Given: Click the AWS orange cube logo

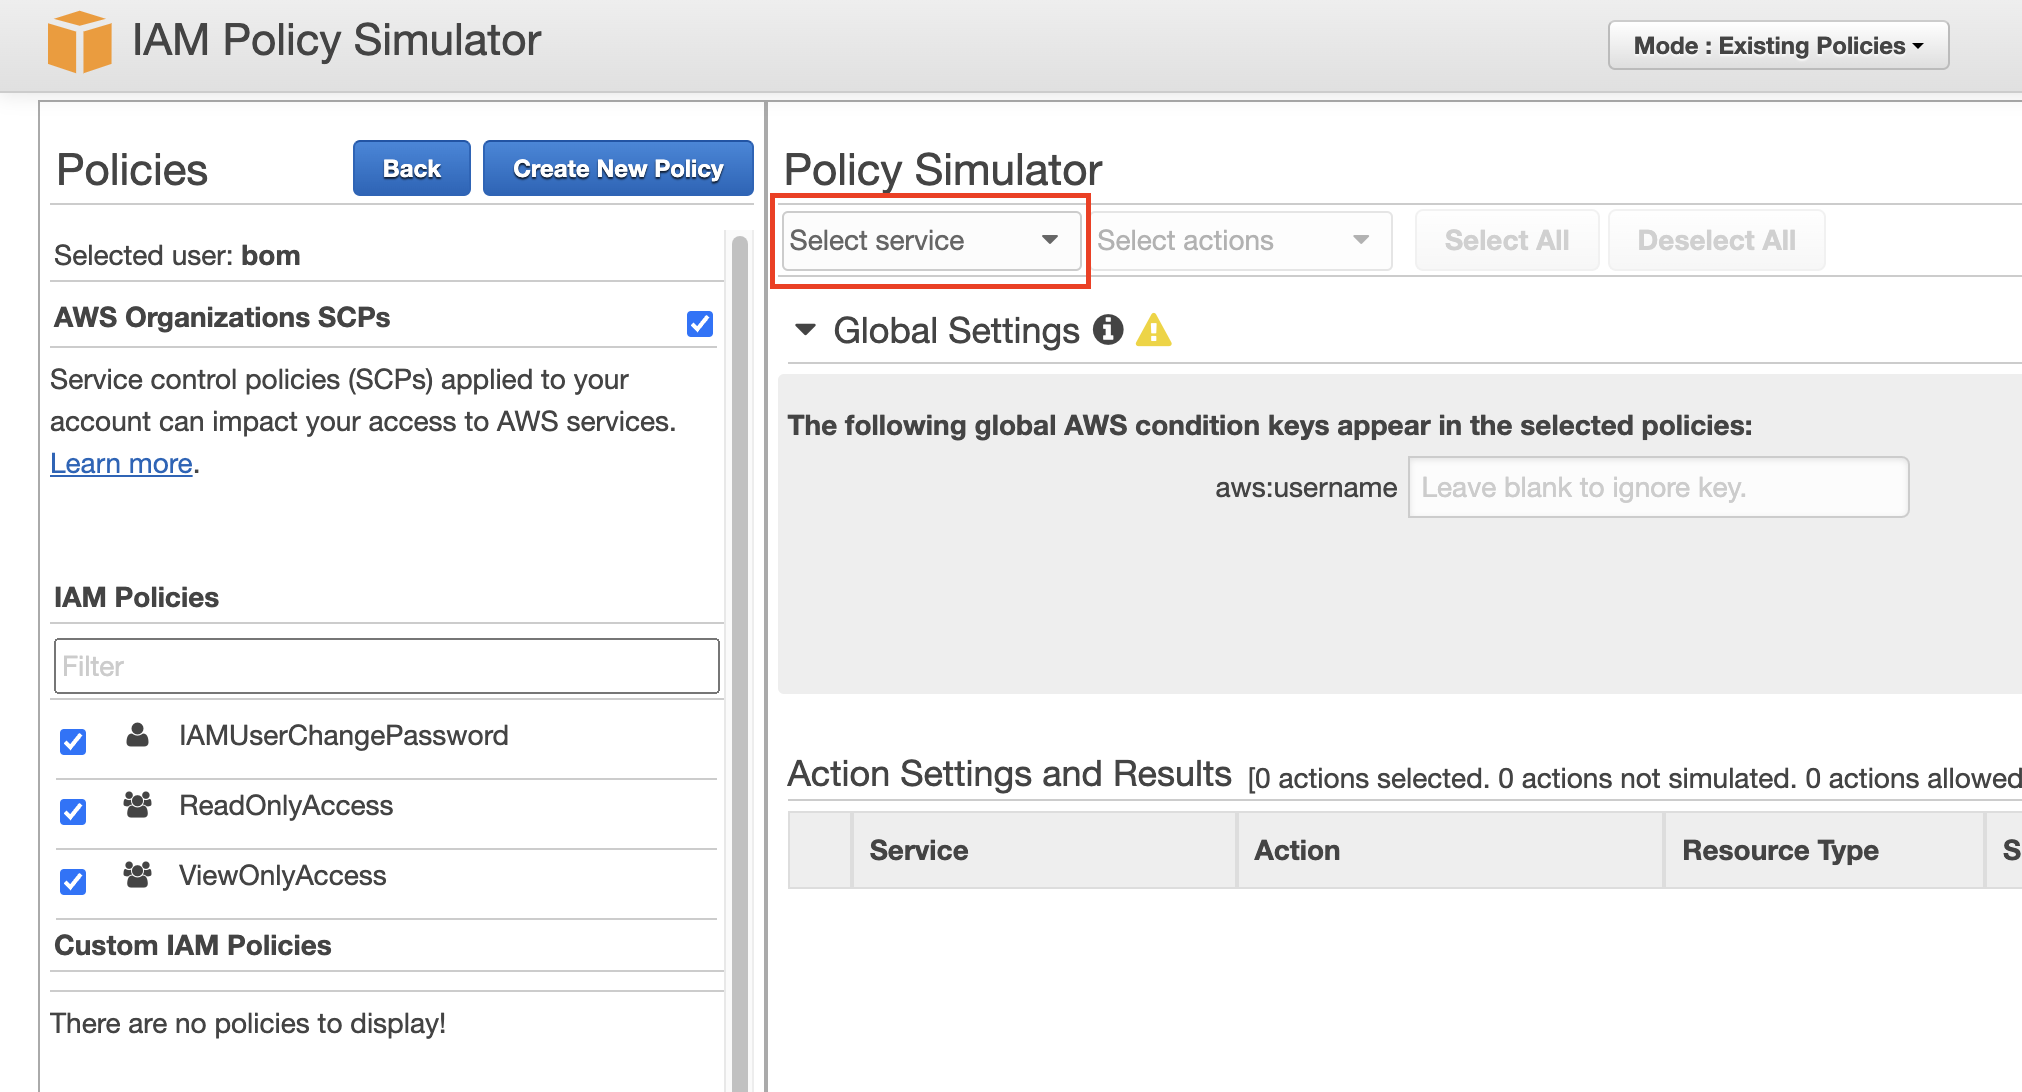Looking at the screenshot, I should [79, 42].
